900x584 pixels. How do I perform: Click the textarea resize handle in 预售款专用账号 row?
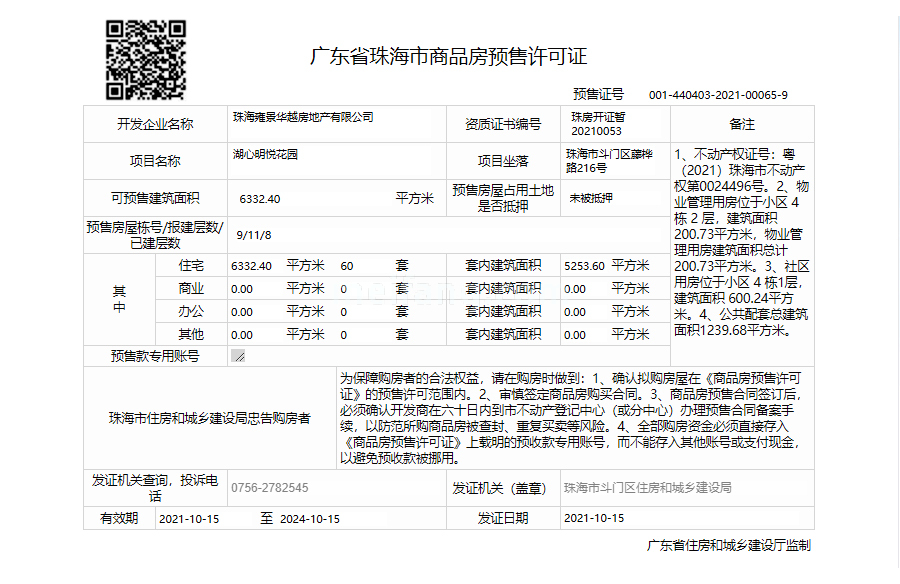pyautogui.click(x=238, y=356)
